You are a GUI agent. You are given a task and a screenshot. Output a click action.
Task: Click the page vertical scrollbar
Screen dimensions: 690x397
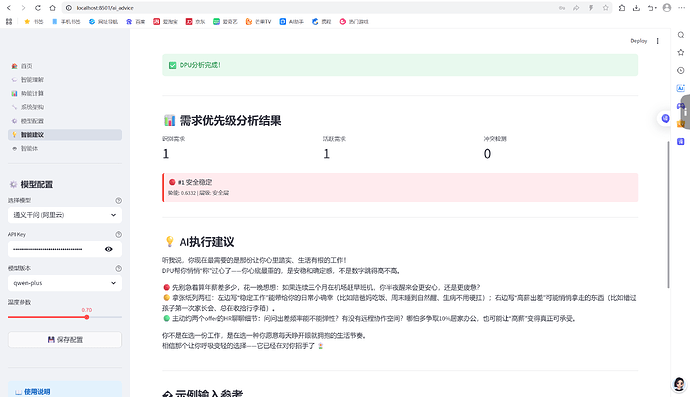668,215
